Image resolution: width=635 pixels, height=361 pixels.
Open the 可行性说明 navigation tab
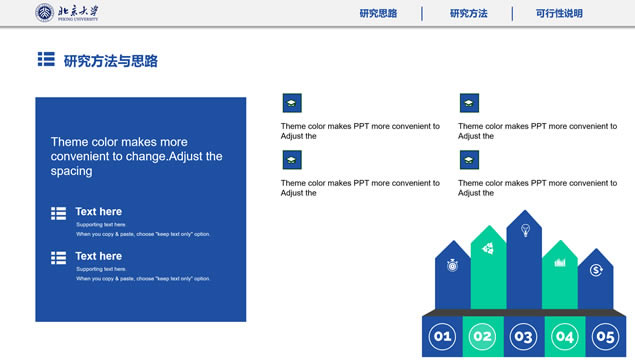(559, 13)
